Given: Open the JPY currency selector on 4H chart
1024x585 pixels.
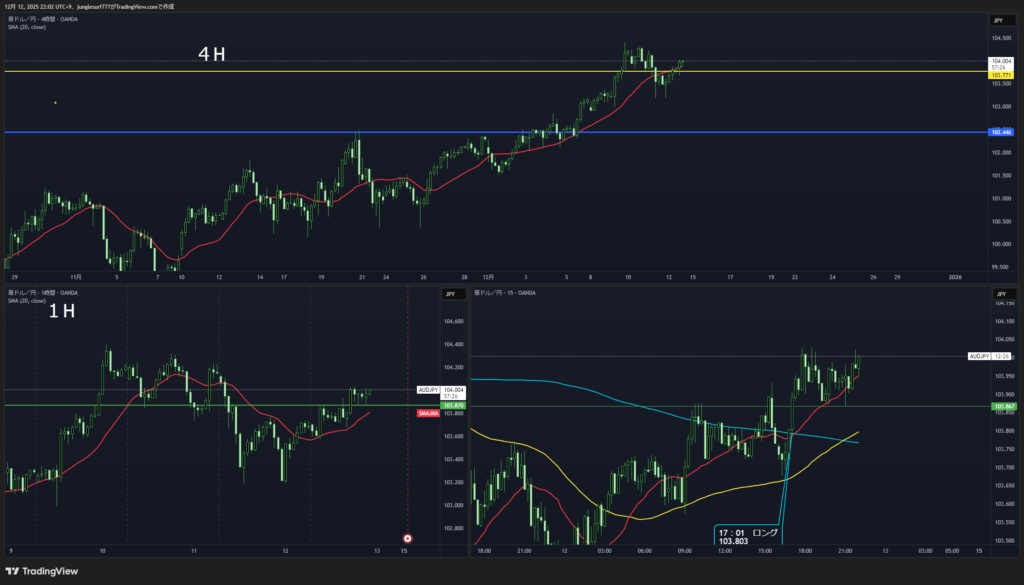Looking at the screenshot, I should 998,20.
